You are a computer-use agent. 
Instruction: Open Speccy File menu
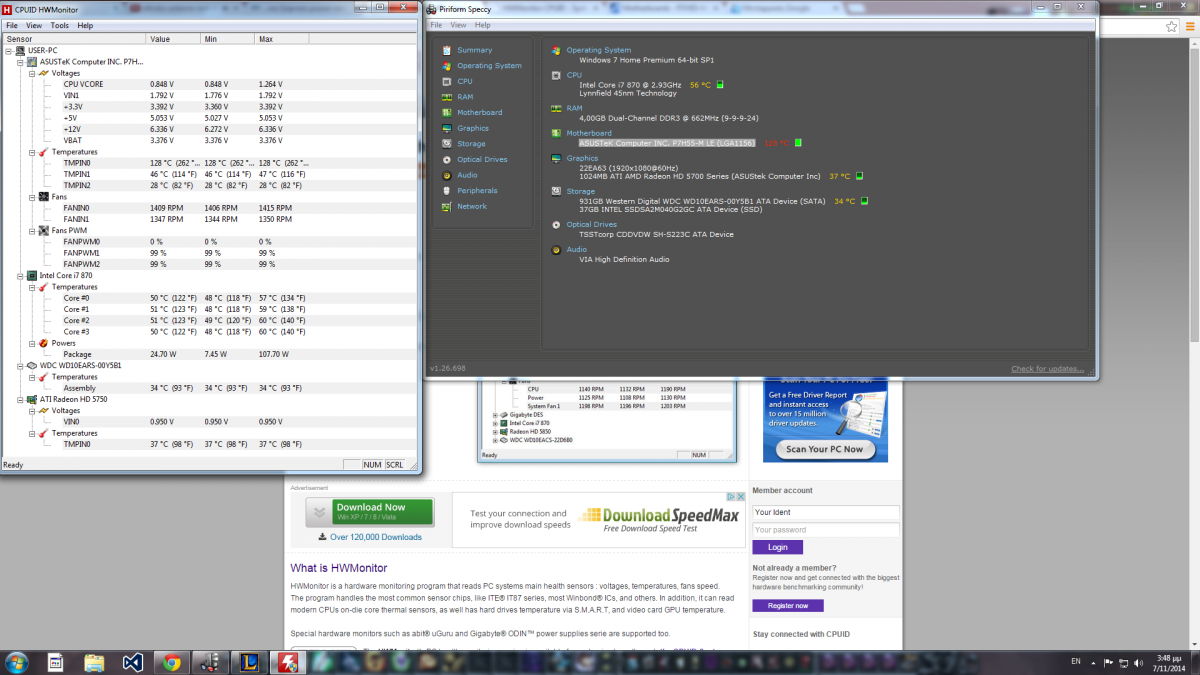436,24
